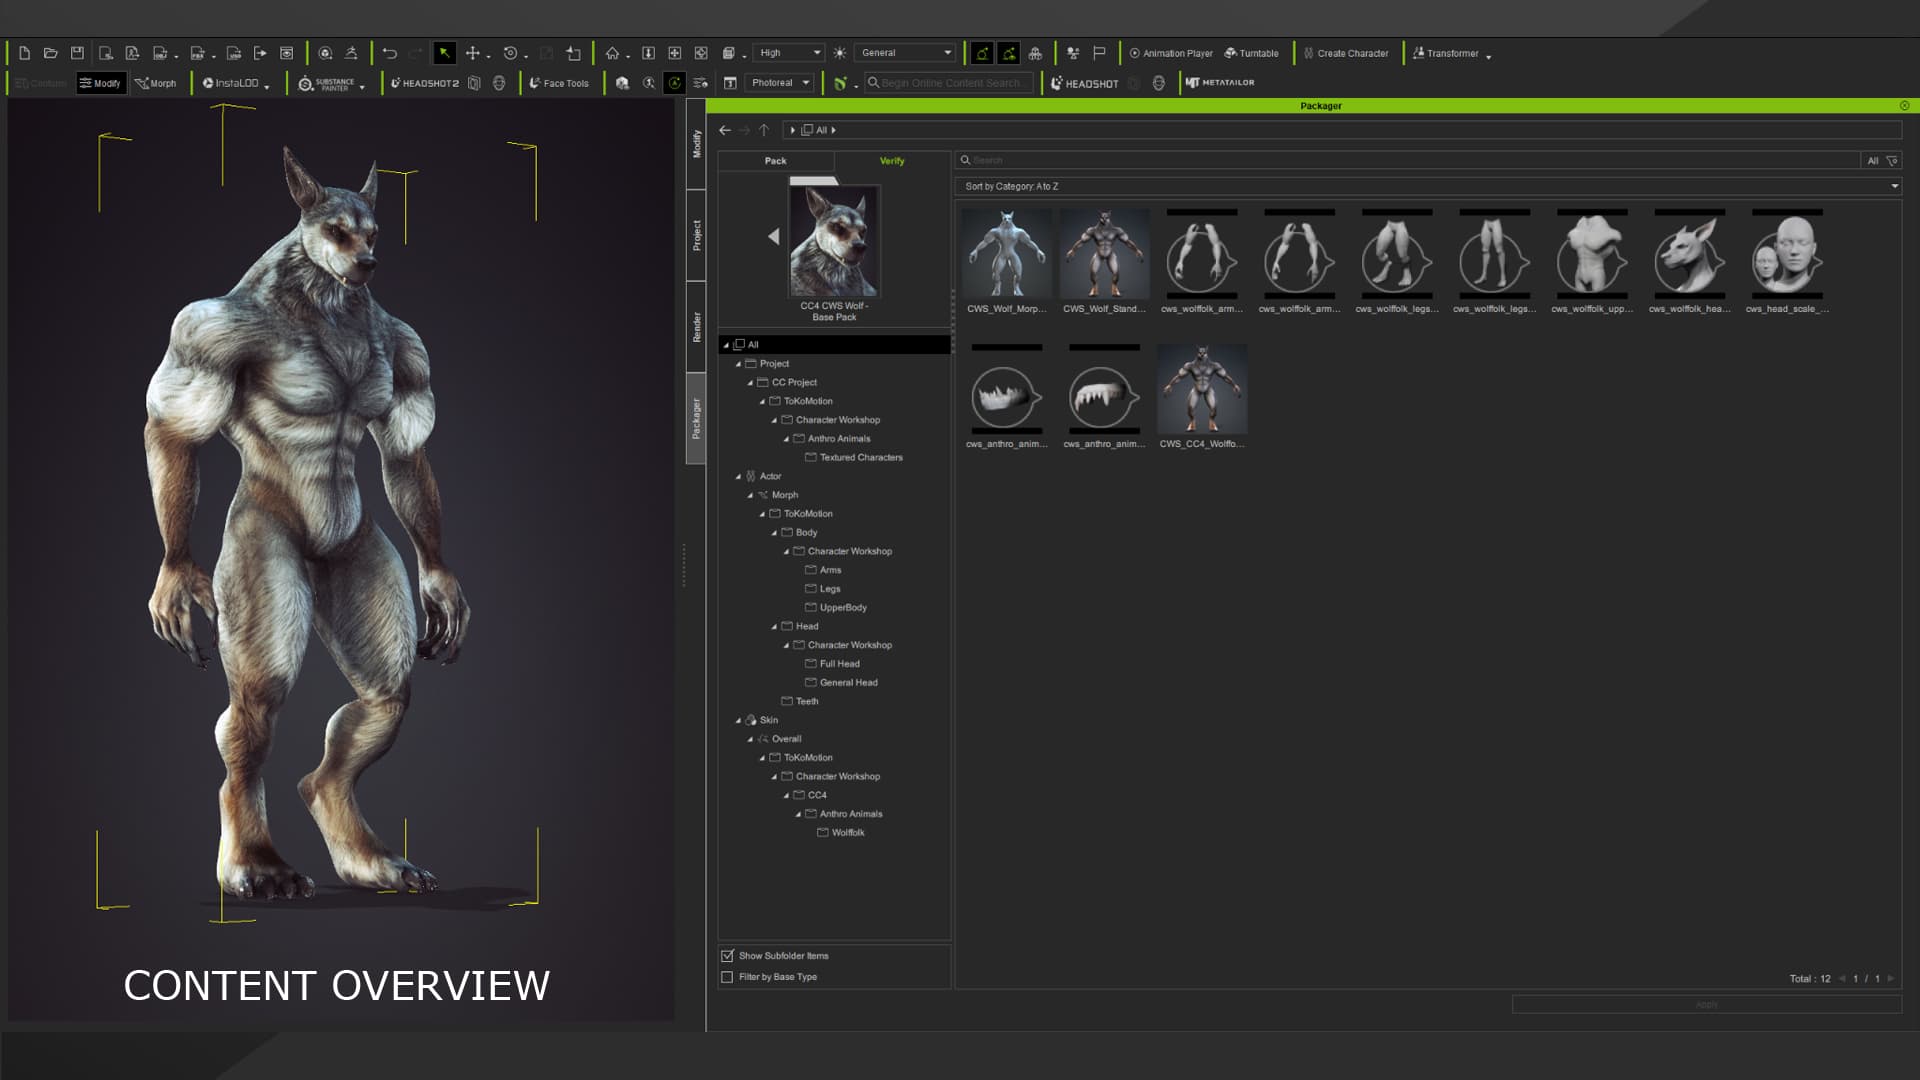Click the Face Tools button
Screen dimensions: 1920x1080
559,83
